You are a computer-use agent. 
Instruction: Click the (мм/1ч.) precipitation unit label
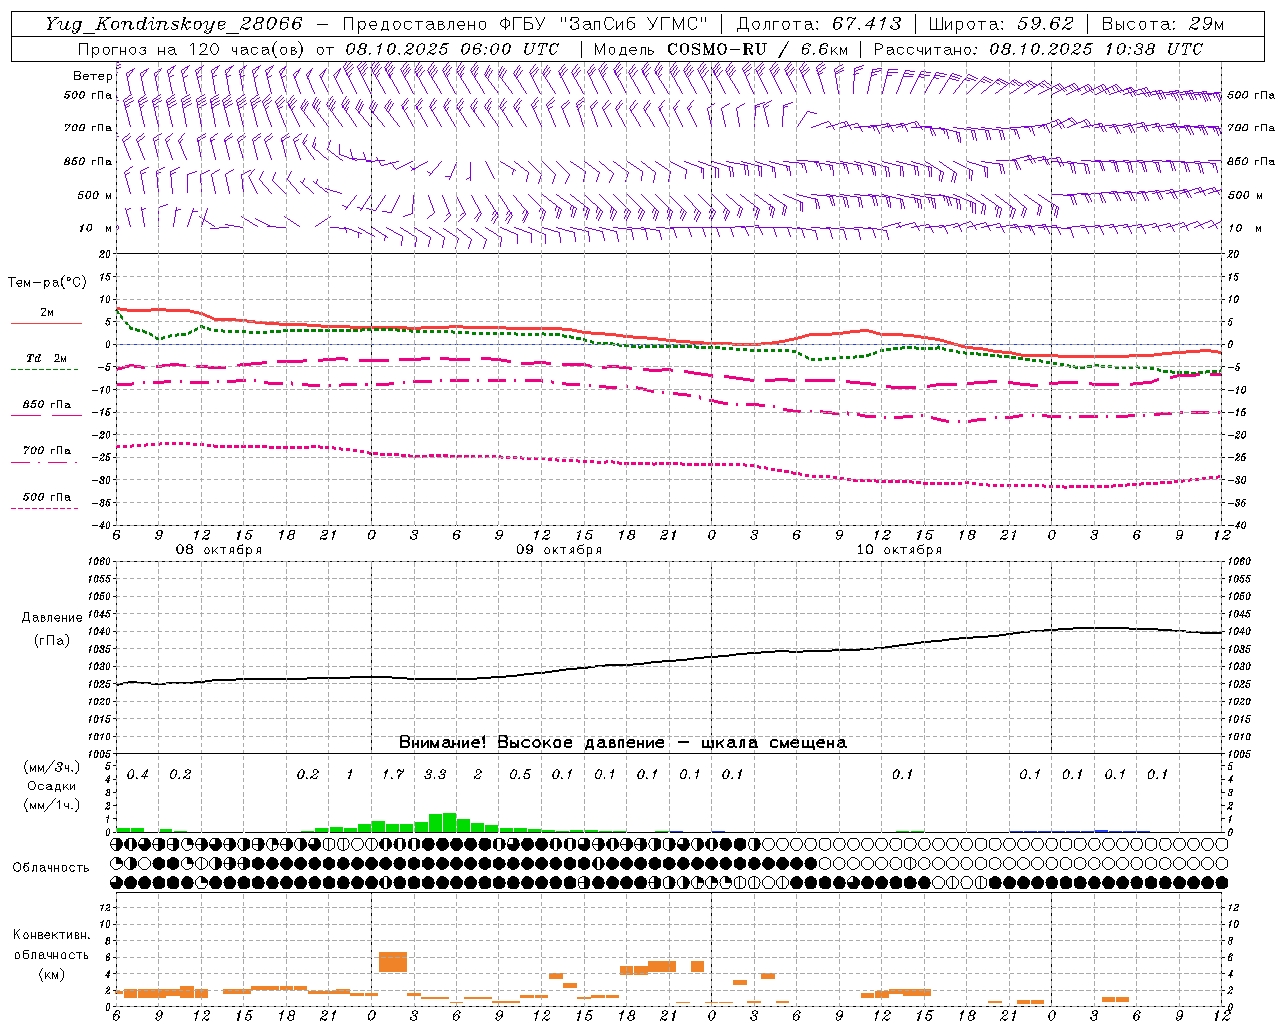(x=51, y=804)
